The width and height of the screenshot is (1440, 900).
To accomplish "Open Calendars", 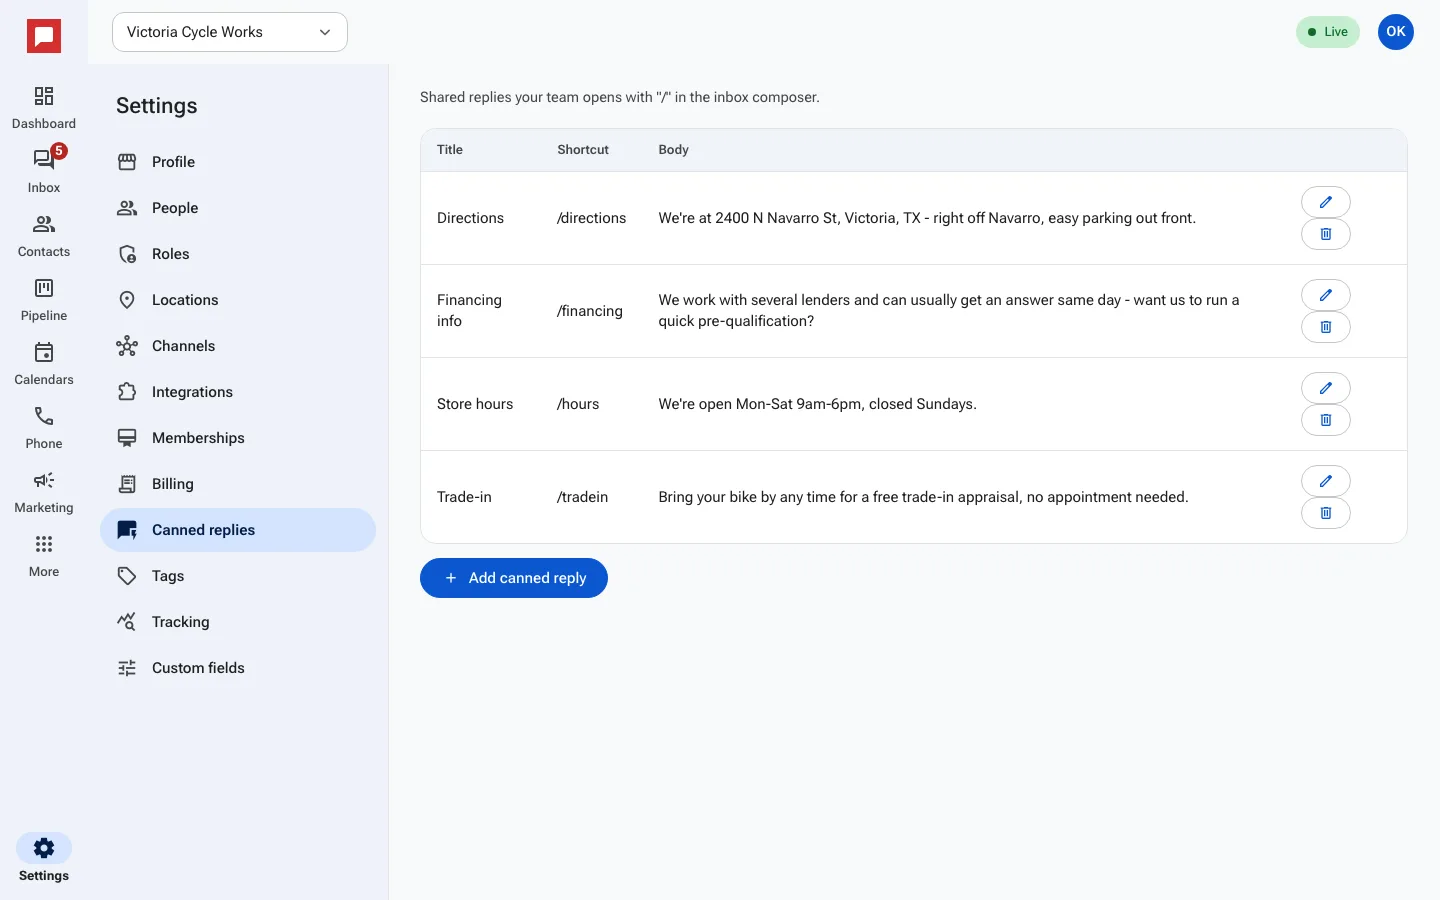I will point(44,364).
